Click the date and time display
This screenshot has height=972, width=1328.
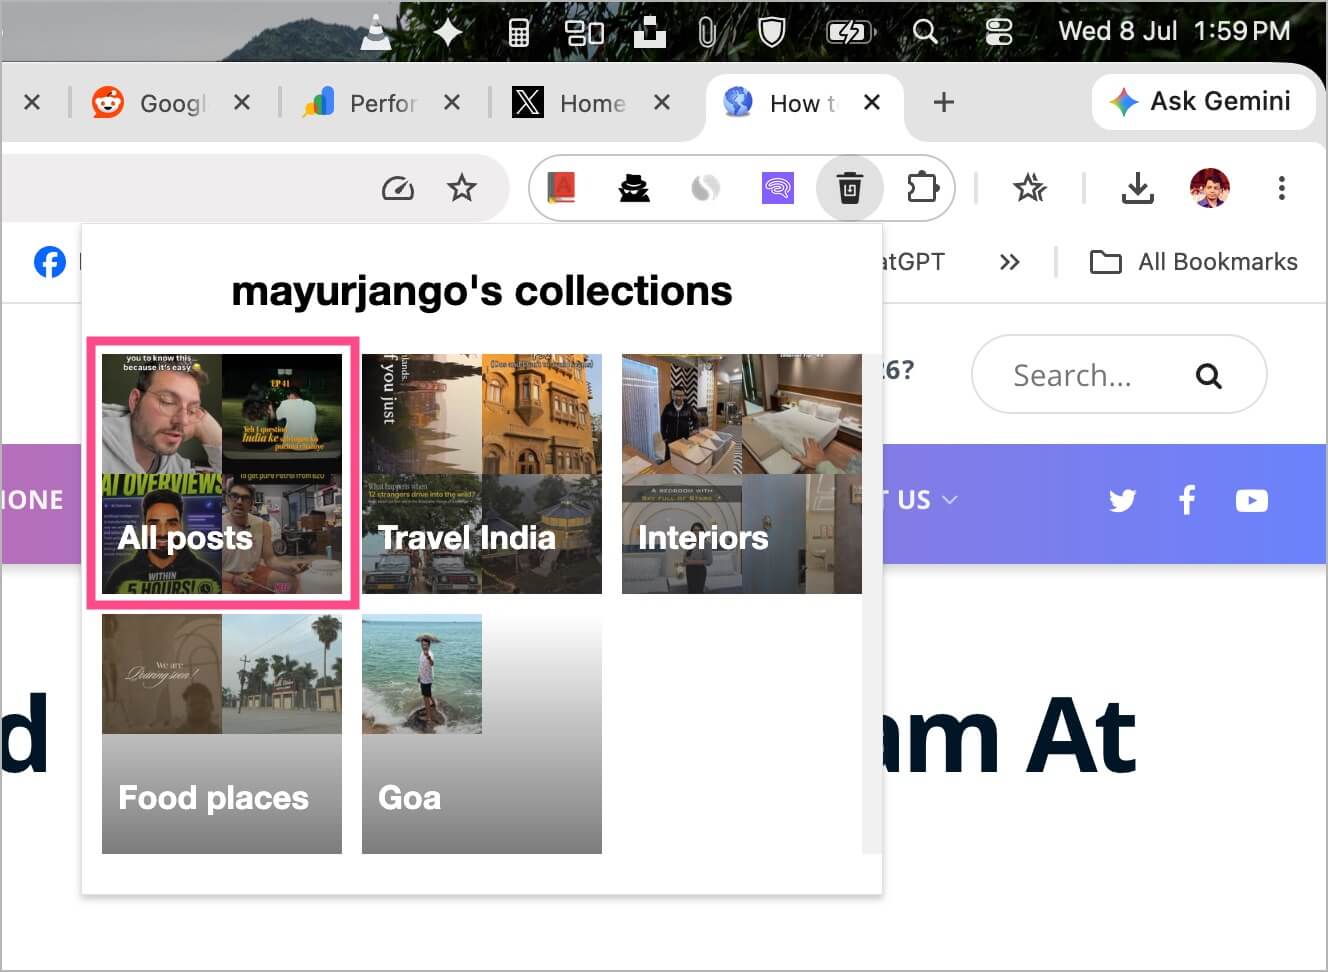[1174, 32]
